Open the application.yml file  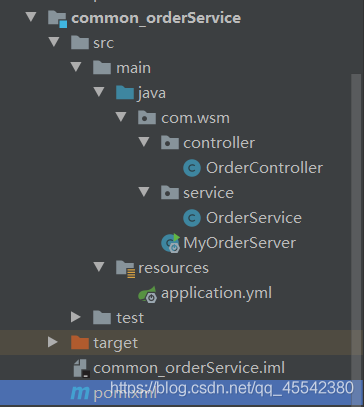coord(216,293)
